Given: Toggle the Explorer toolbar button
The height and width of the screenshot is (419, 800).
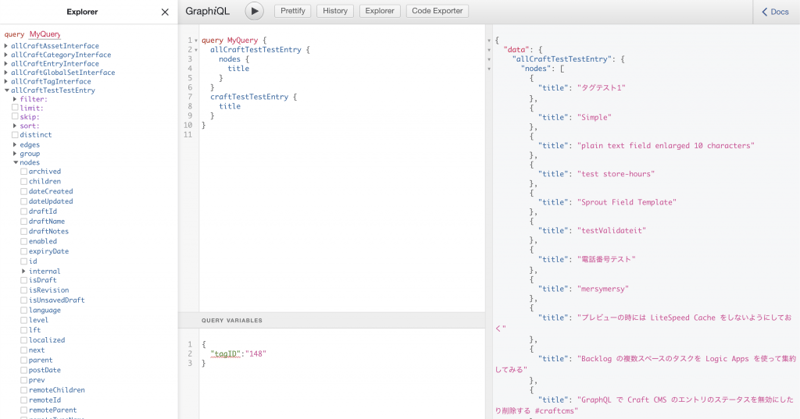Looking at the screenshot, I should tap(378, 12).
